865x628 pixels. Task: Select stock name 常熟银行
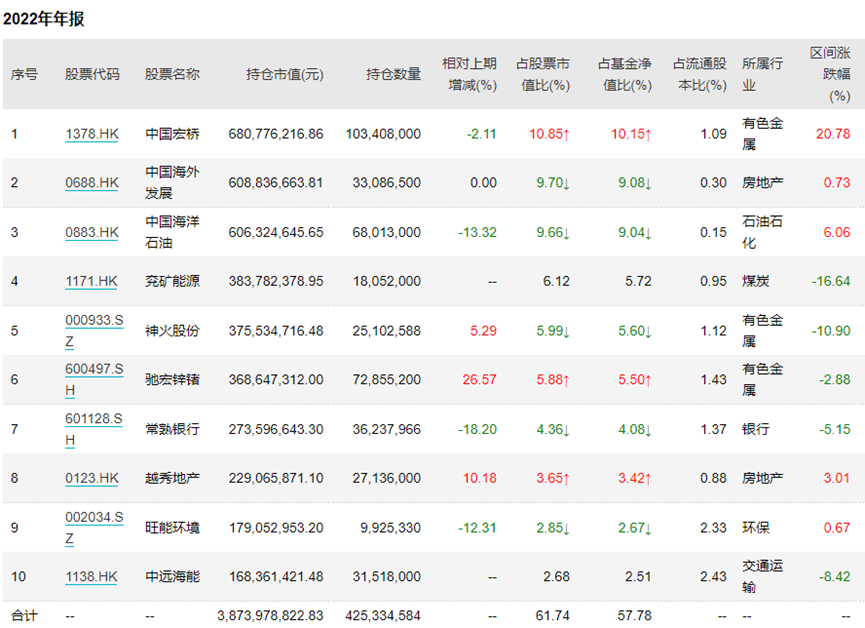point(172,429)
